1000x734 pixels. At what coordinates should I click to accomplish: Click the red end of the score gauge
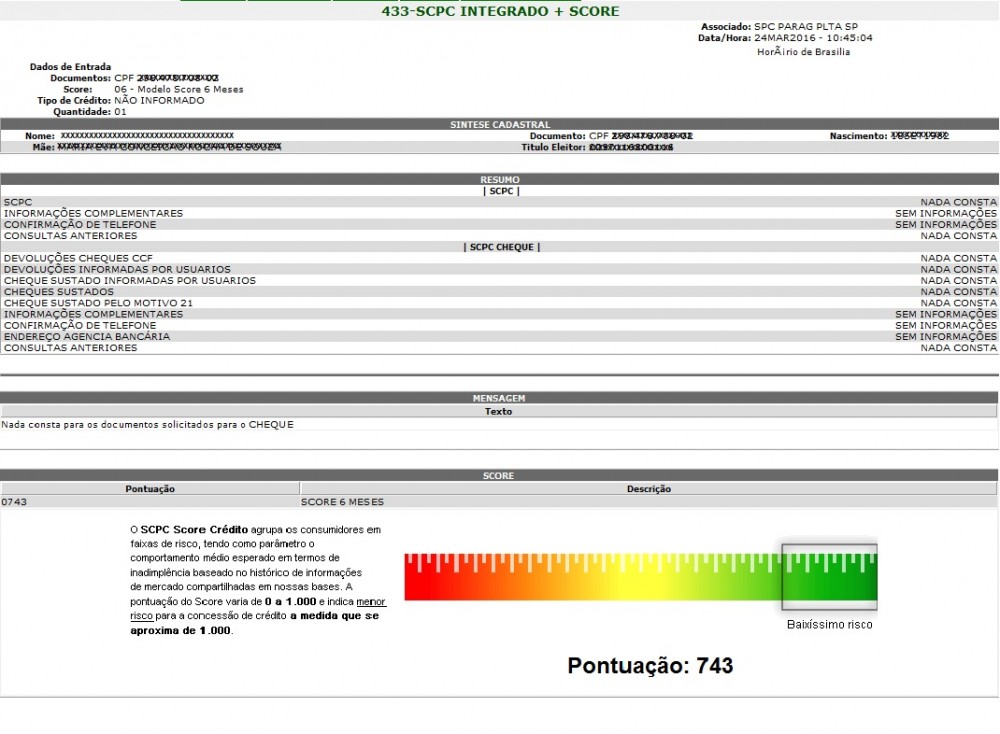point(421,577)
